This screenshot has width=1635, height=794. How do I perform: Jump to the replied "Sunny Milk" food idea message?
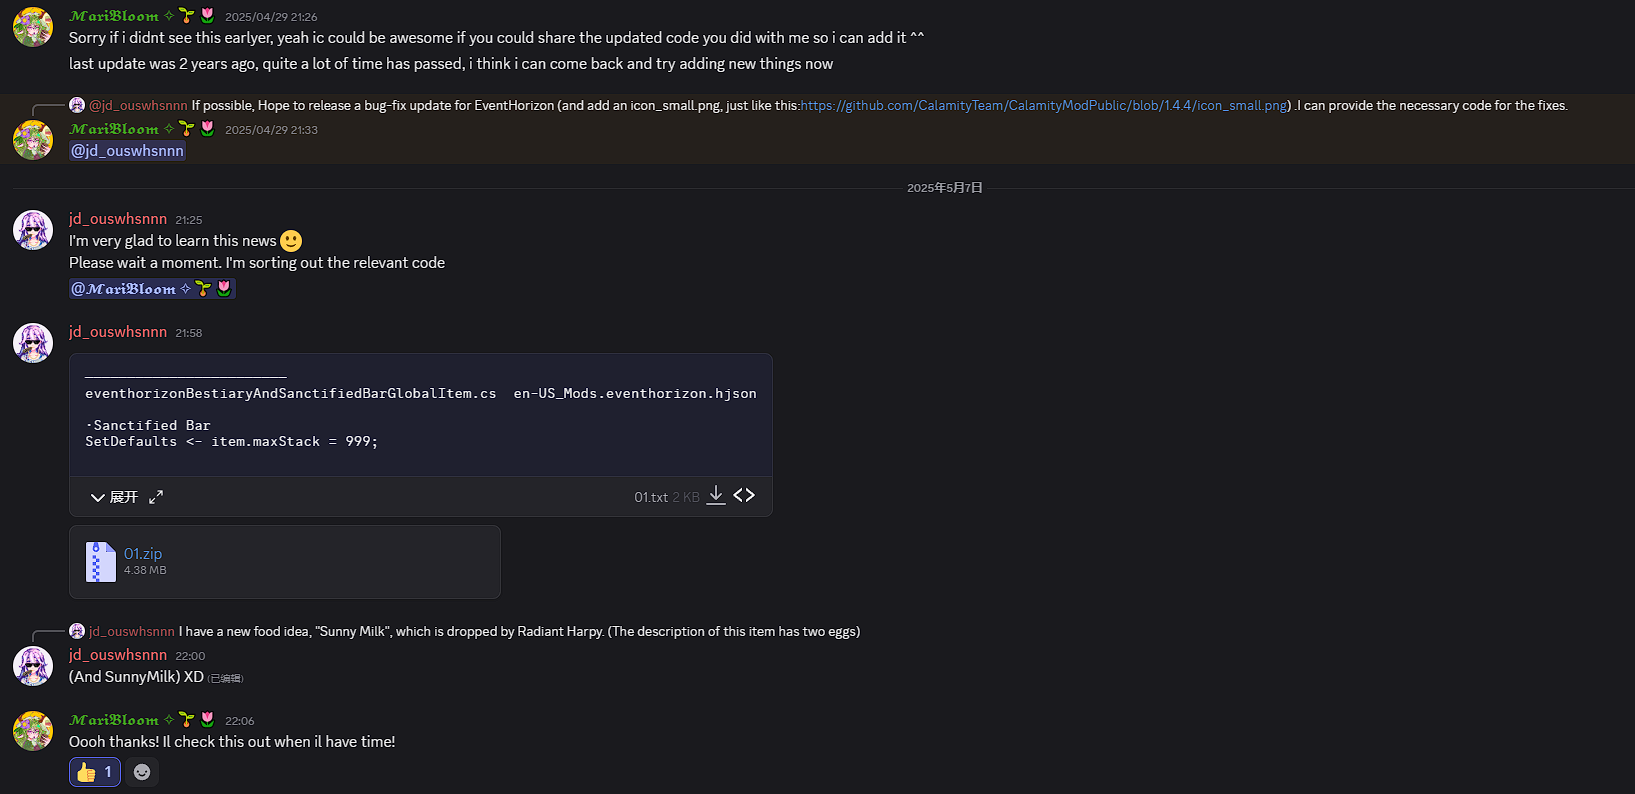click(x=519, y=631)
